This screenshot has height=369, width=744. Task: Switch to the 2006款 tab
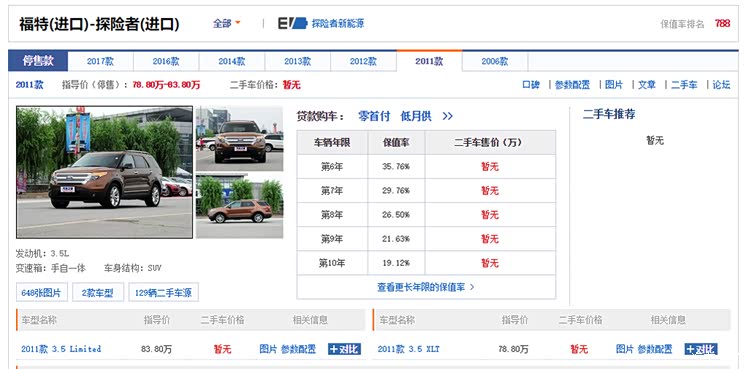pyautogui.click(x=495, y=61)
